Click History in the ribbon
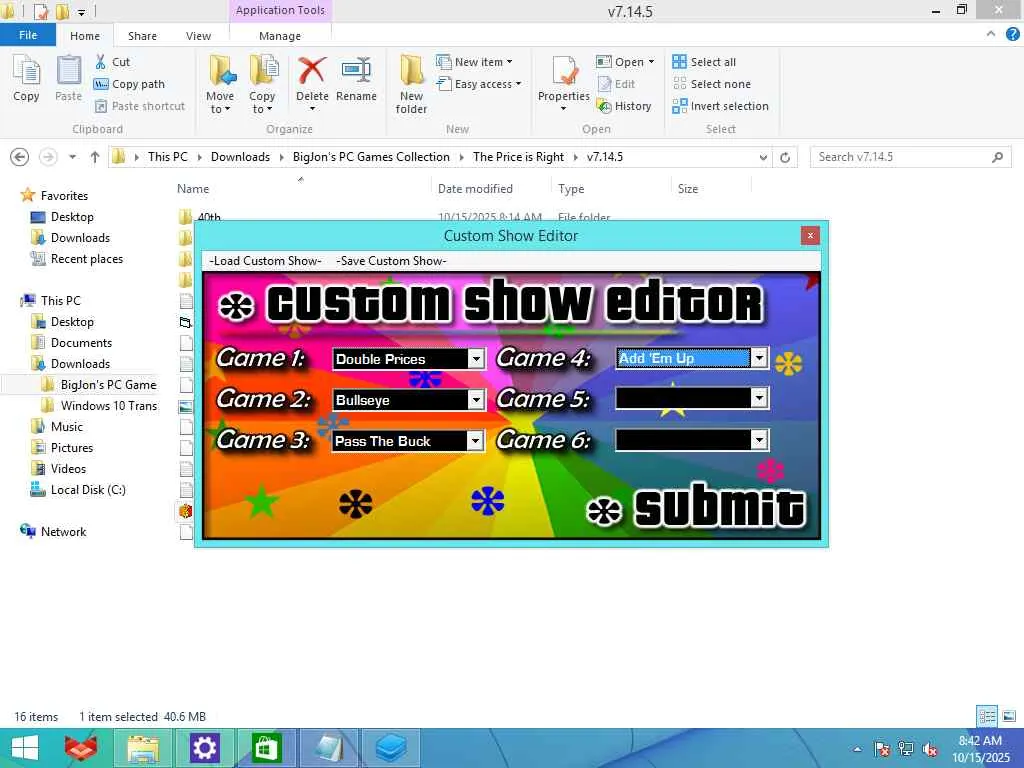The width and height of the screenshot is (1024, 768). [624, 106]
